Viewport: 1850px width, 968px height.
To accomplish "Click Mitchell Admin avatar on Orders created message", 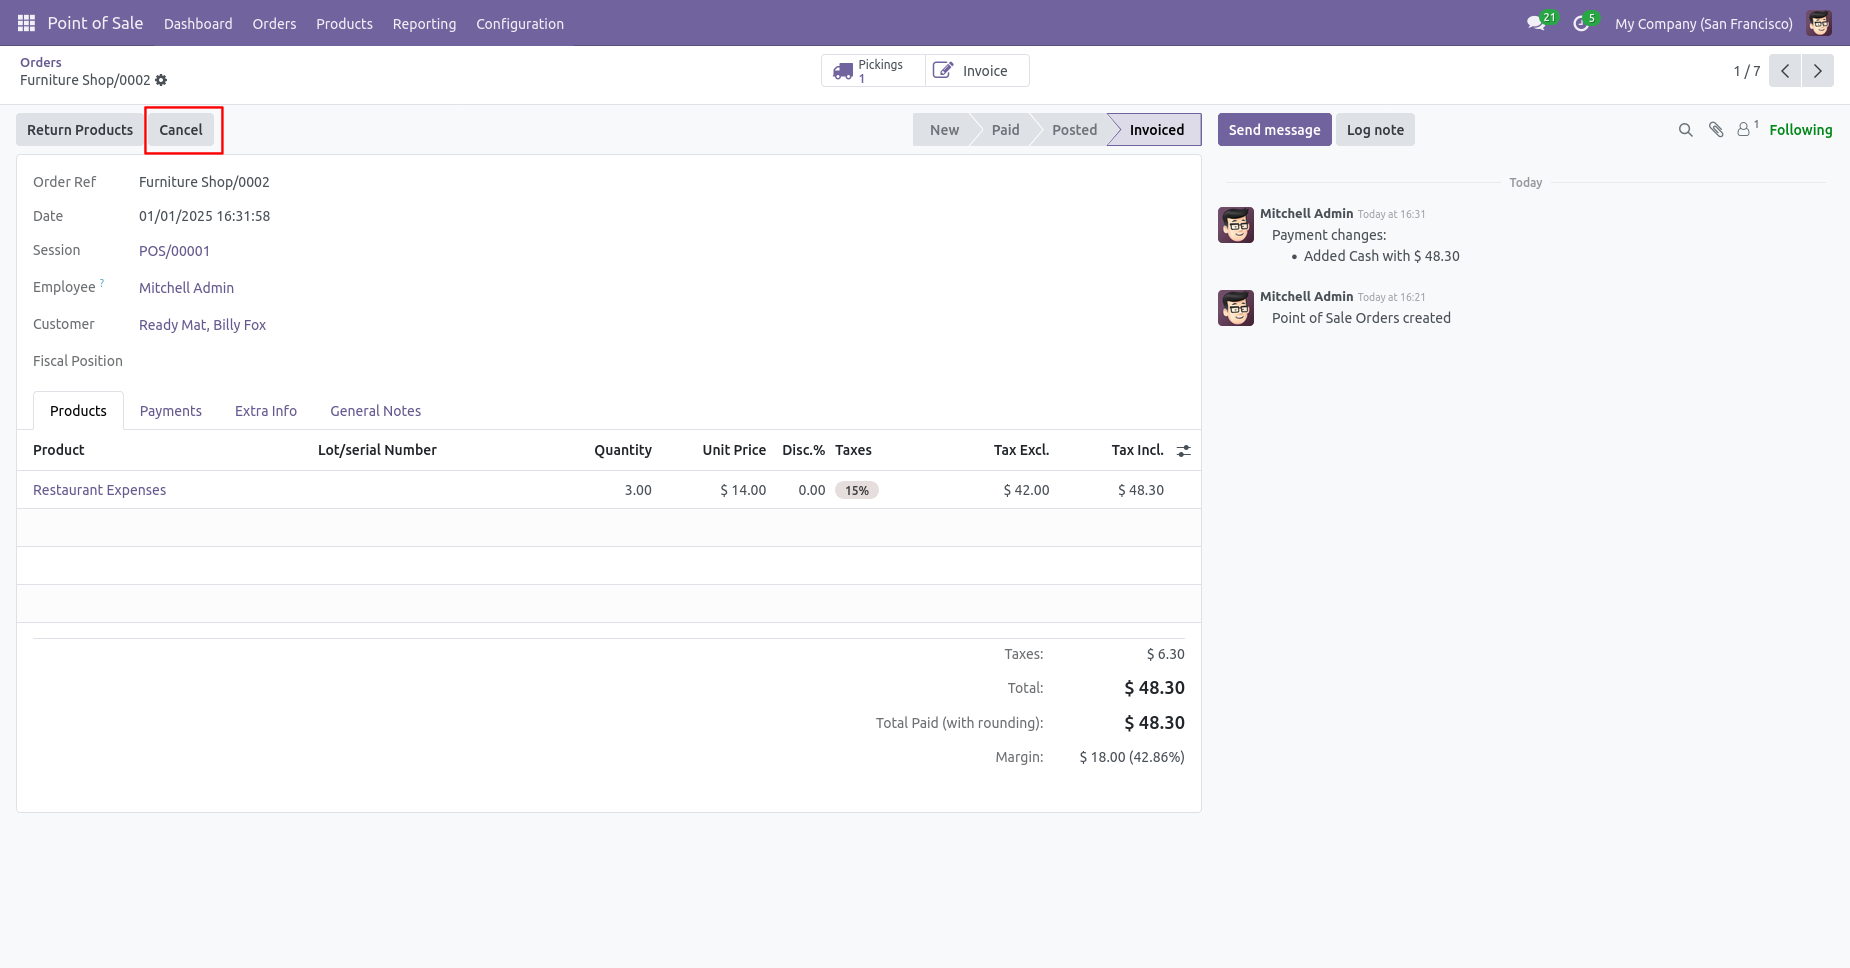I will pos(1236,308).
